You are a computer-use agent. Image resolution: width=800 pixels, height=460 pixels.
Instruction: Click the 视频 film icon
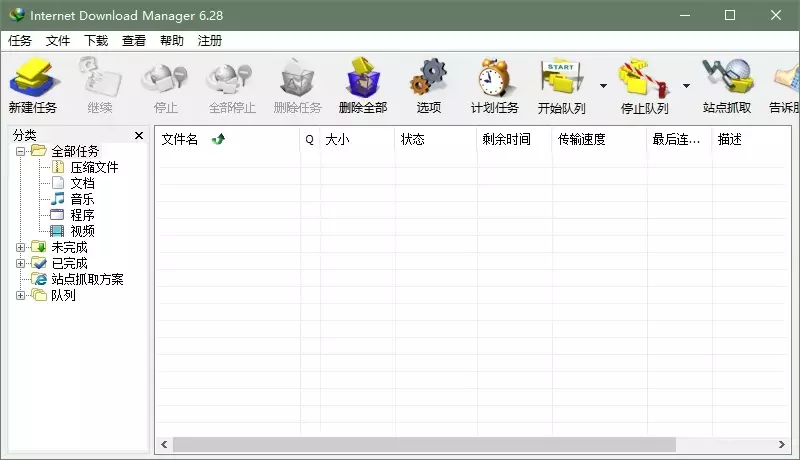(x=57, y=232)
